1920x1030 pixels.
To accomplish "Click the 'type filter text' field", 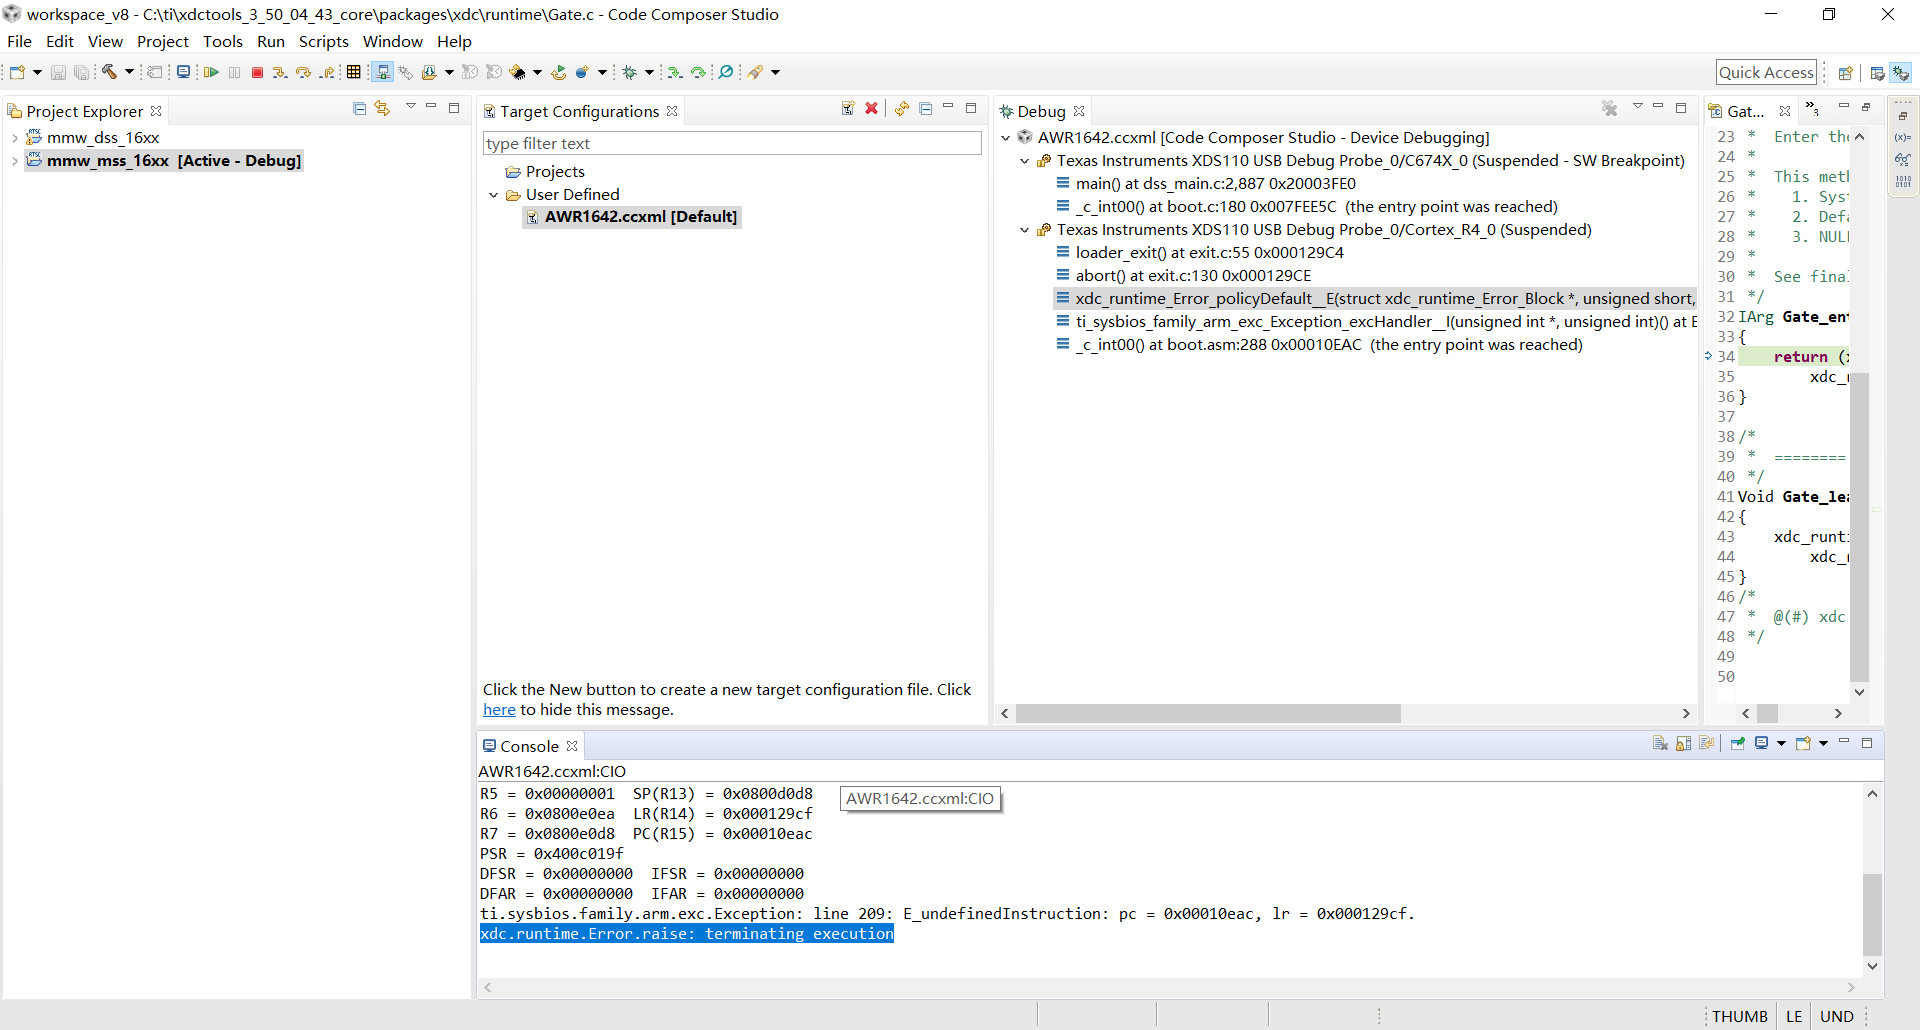I will point(732,144).
